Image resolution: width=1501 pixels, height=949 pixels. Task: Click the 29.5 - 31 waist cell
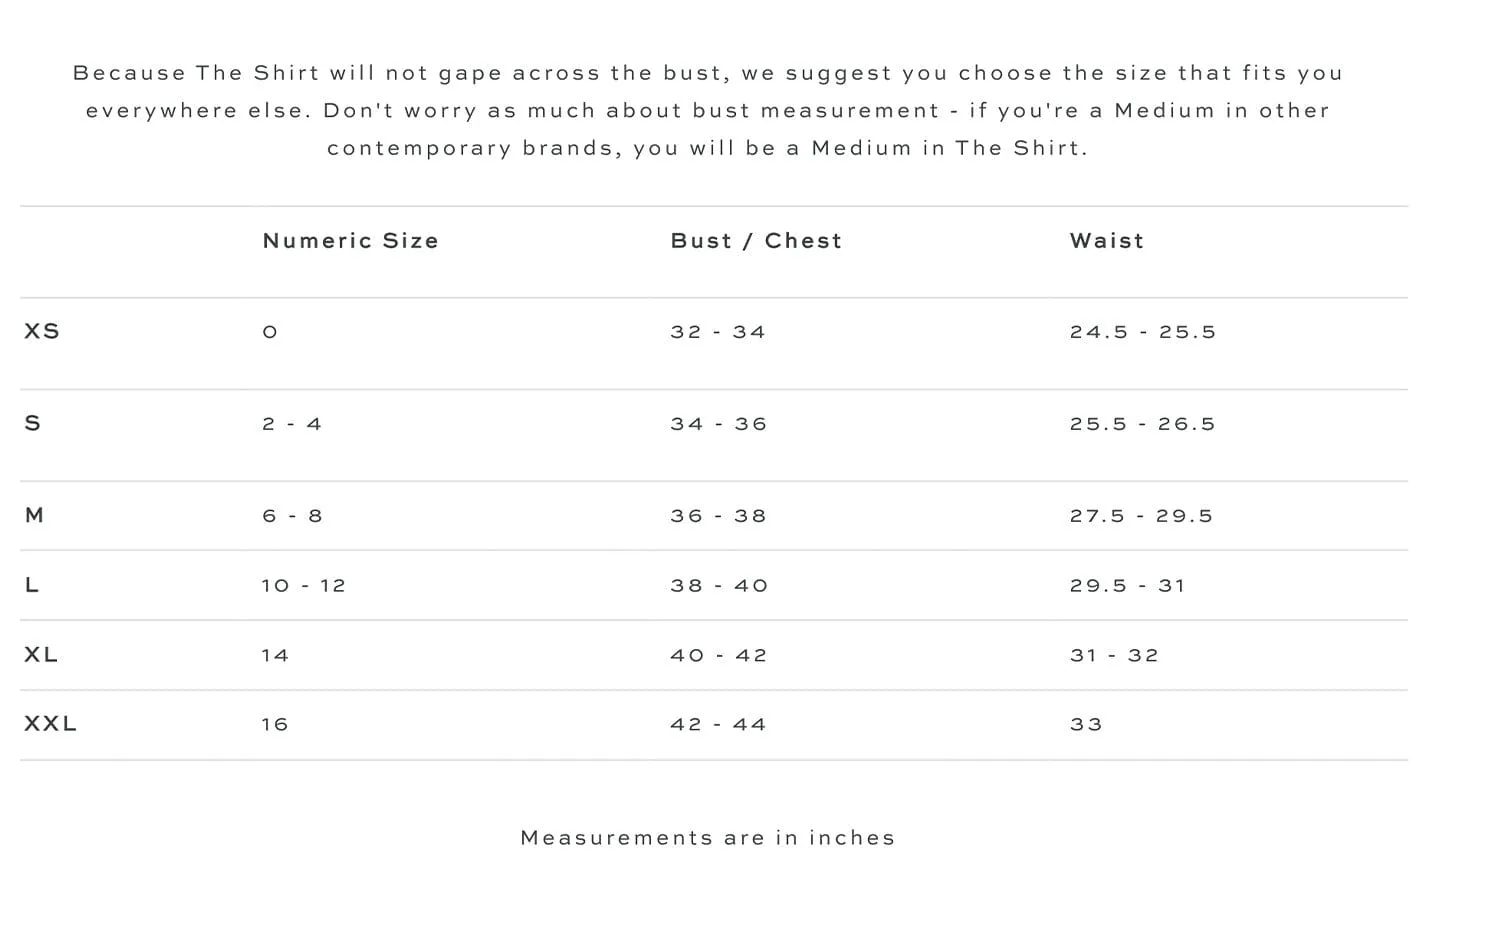click(x=1127, y=586)
